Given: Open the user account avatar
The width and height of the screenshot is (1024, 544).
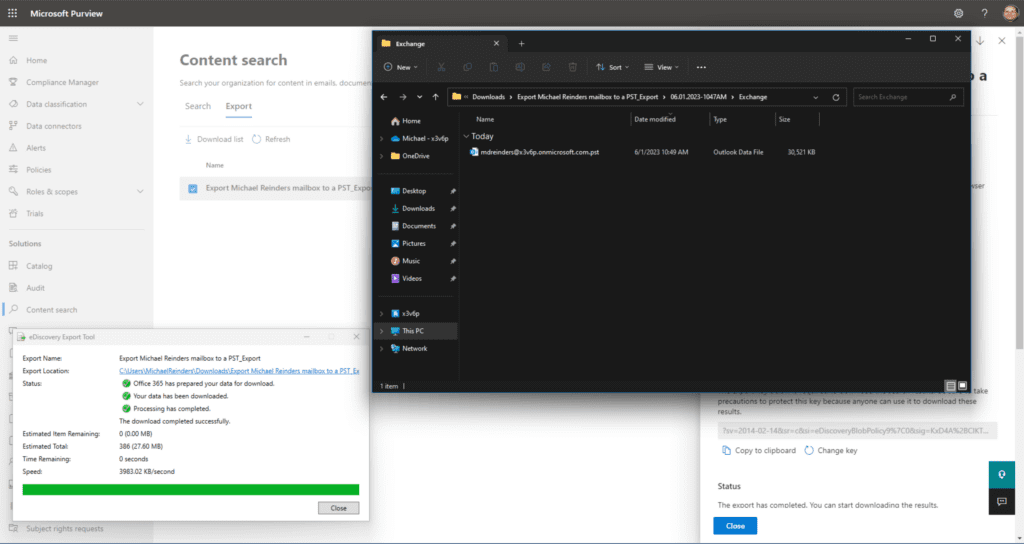Looking at the screenshot, I should tap(1010, 13).
